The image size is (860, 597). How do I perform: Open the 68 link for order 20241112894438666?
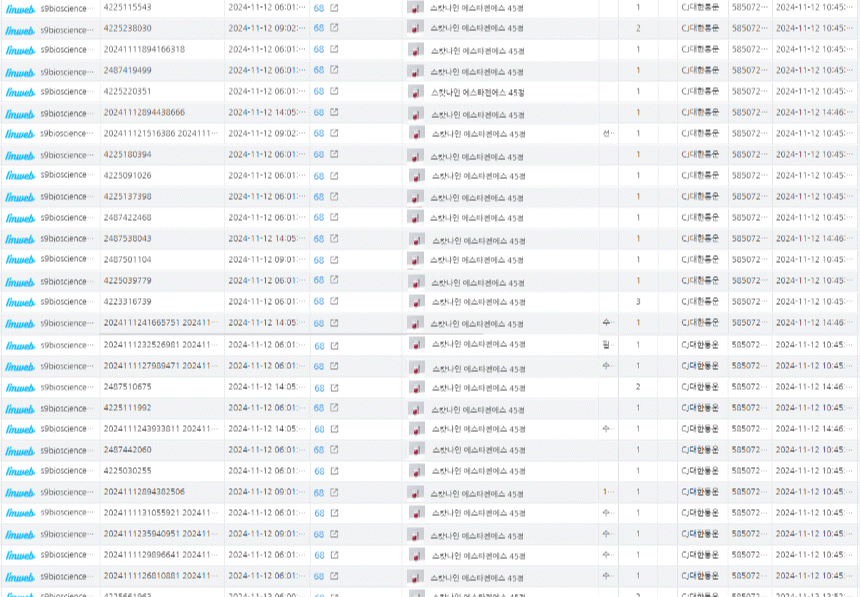click(319, 112)
